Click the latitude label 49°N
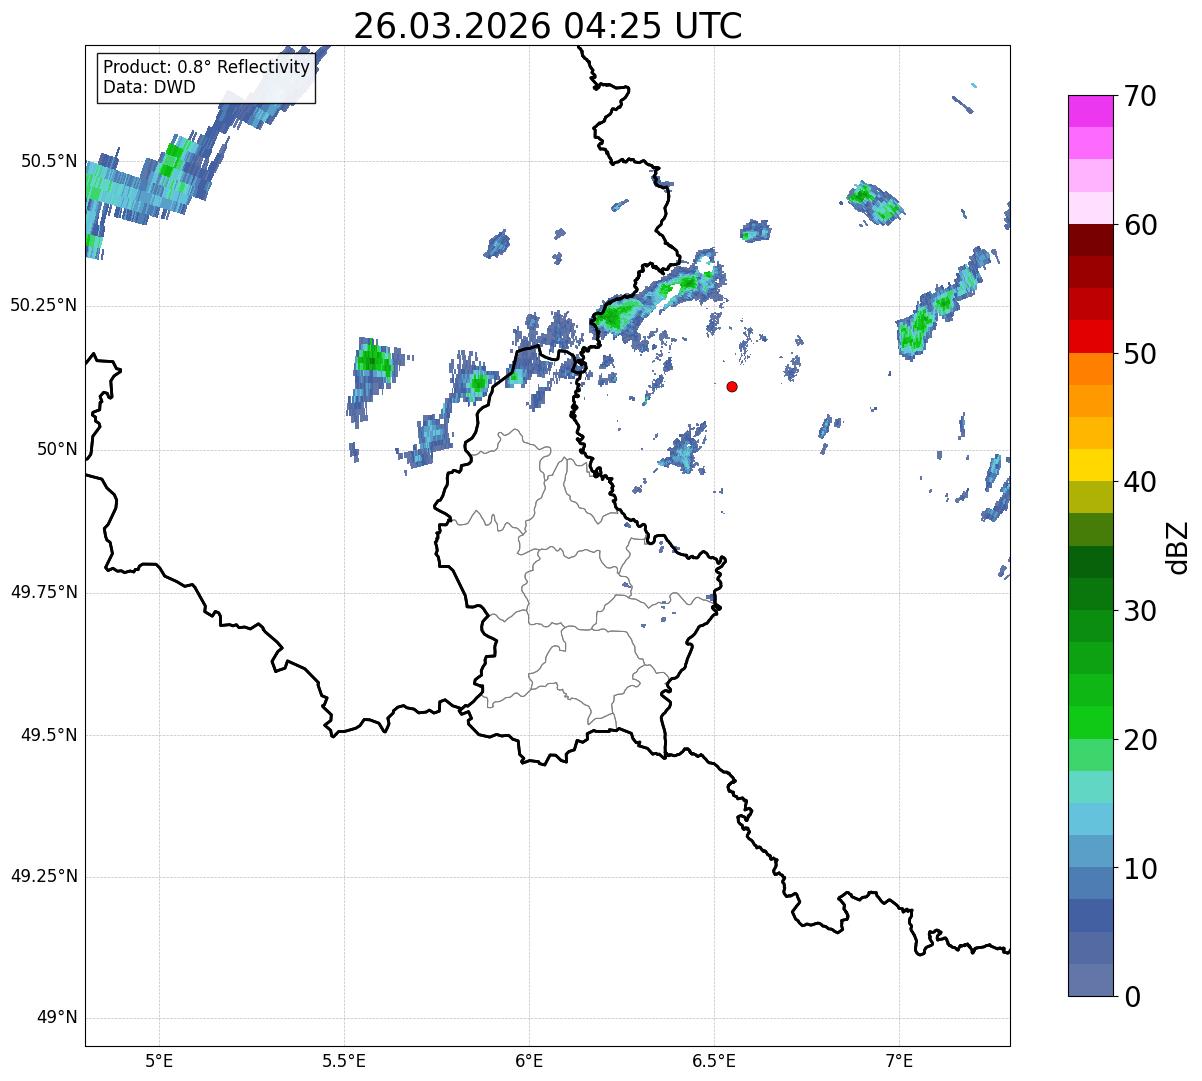Image resolution: width=1202 pixels, height=1081 pixels. pos(57,1018)
